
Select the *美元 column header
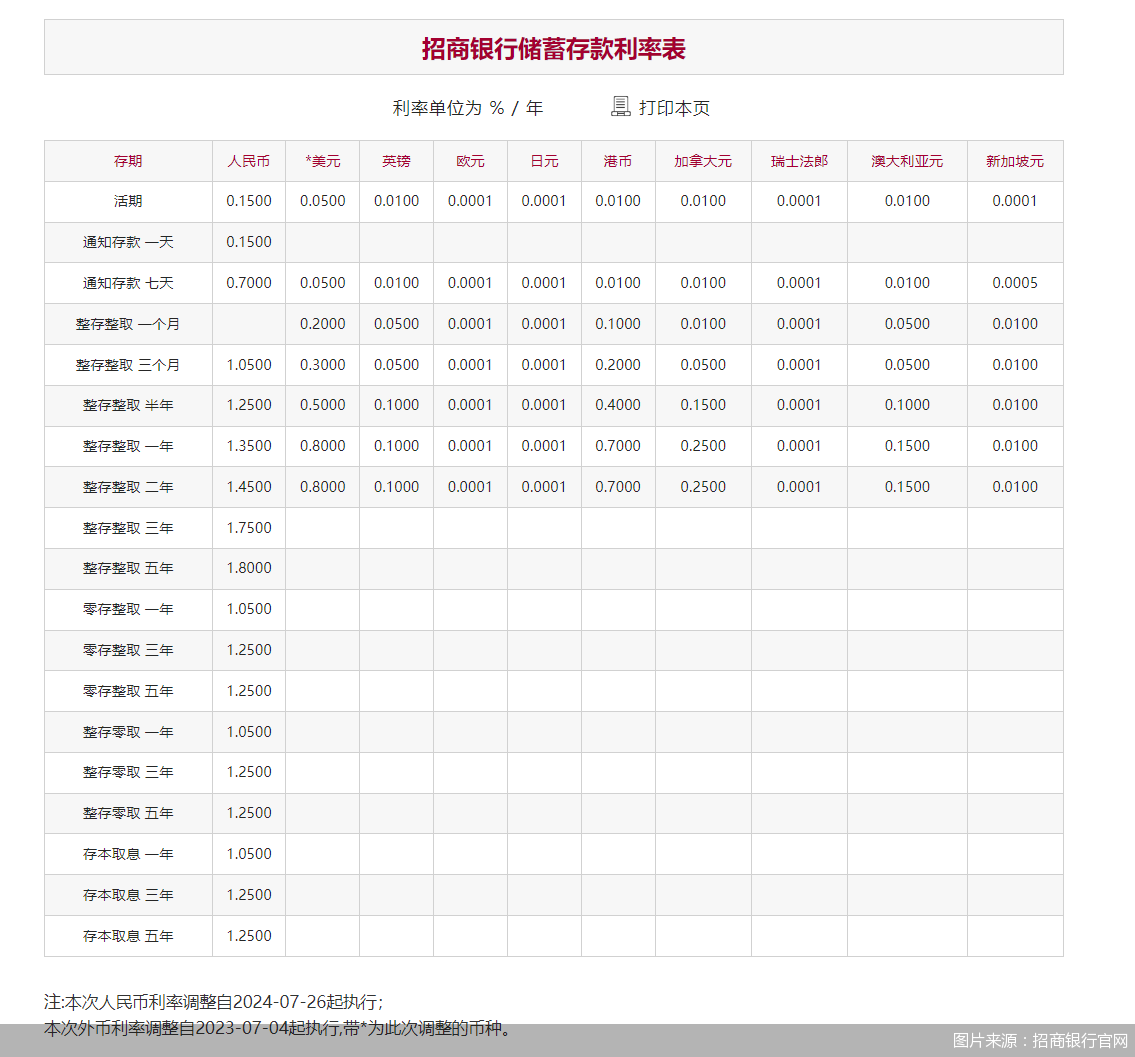click(322, 161)
